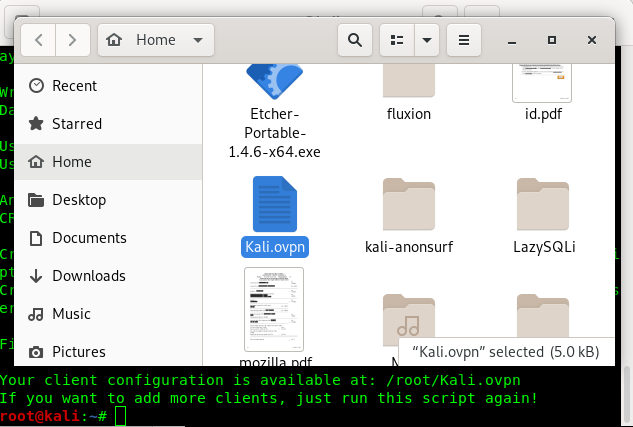Open the search magnifier in file manager

coord(354,40)
